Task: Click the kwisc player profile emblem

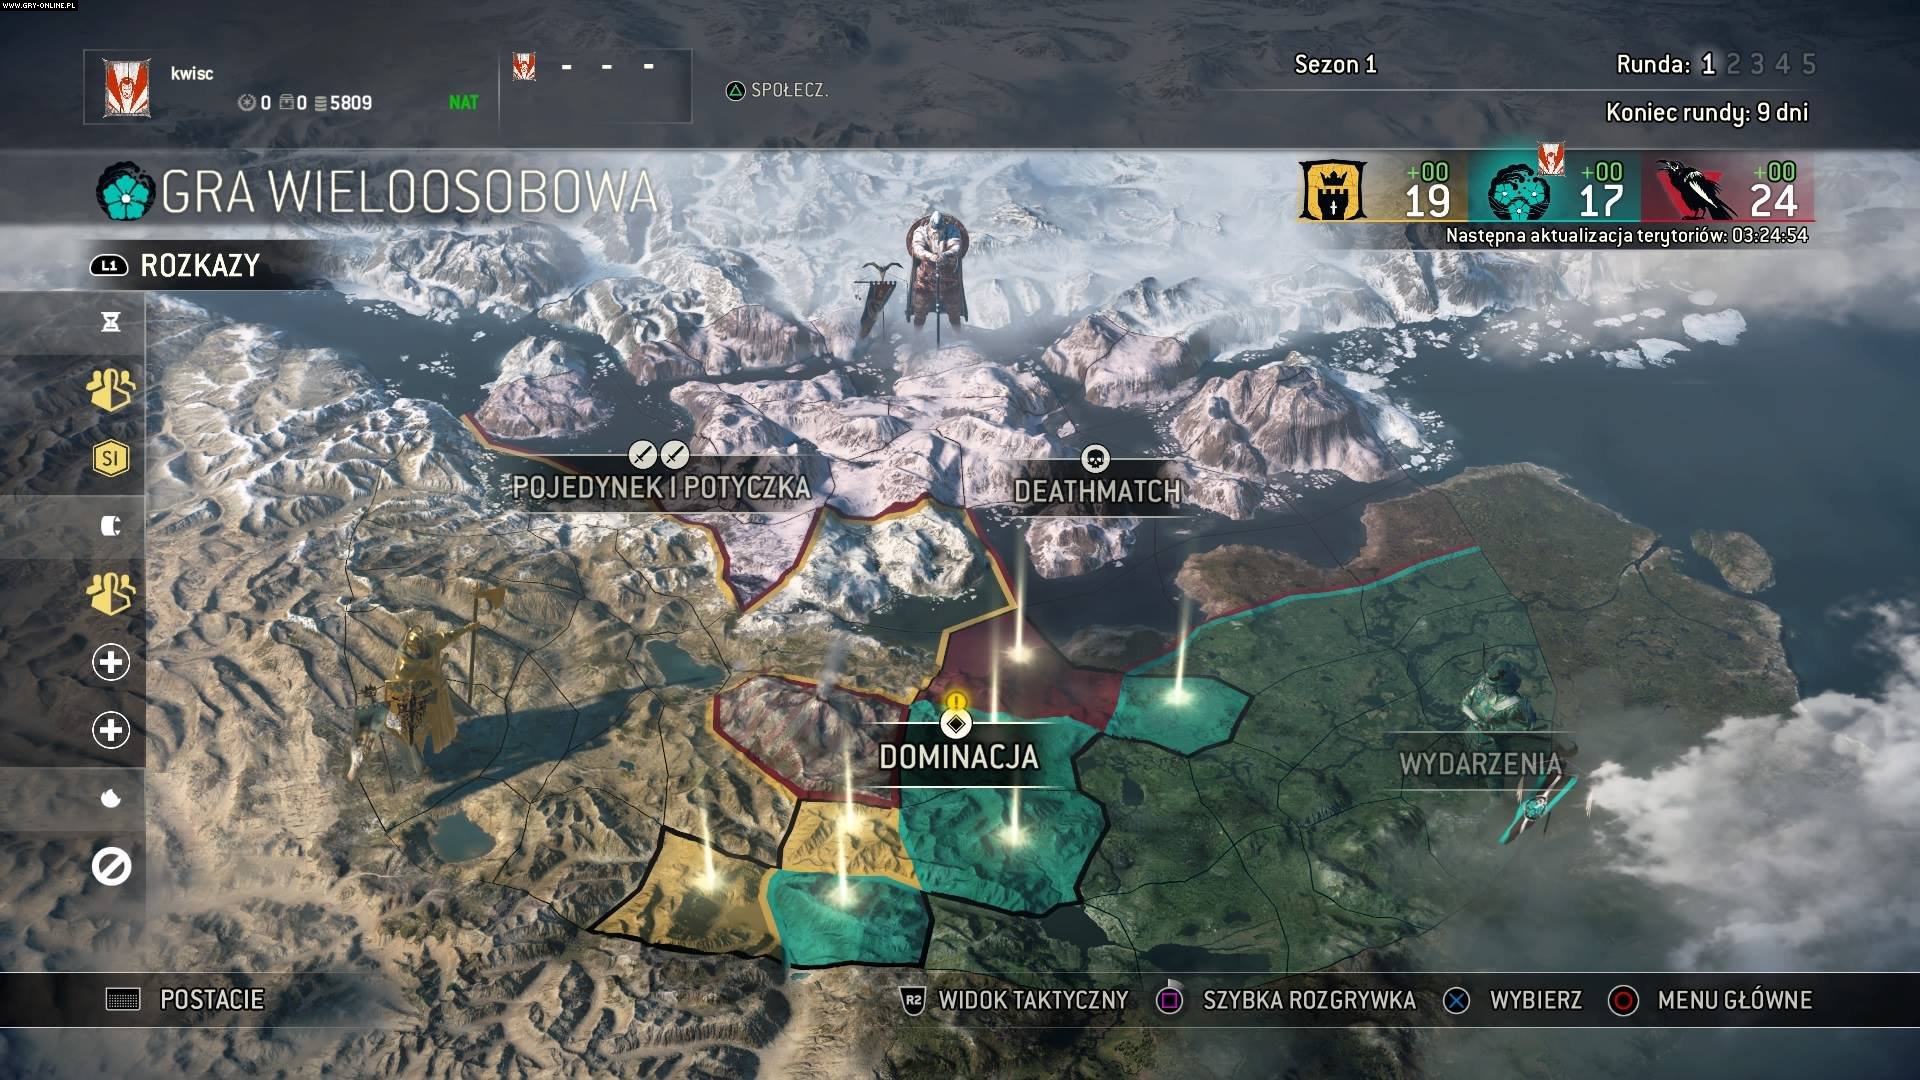Action: (x=127, y=88)
